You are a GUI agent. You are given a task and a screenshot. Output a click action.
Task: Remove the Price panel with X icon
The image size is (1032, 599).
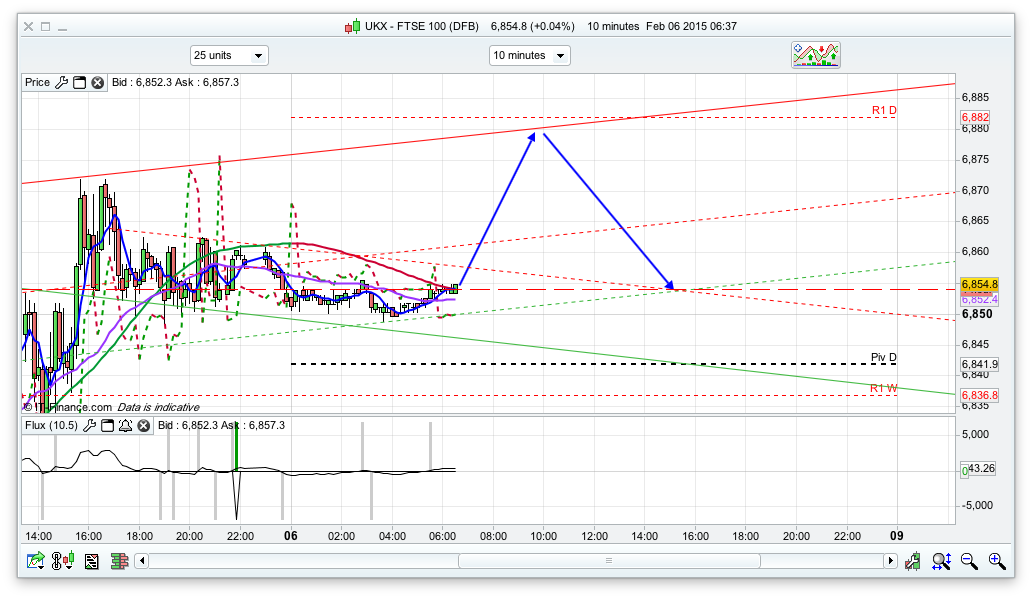click(x=98, y=83)
